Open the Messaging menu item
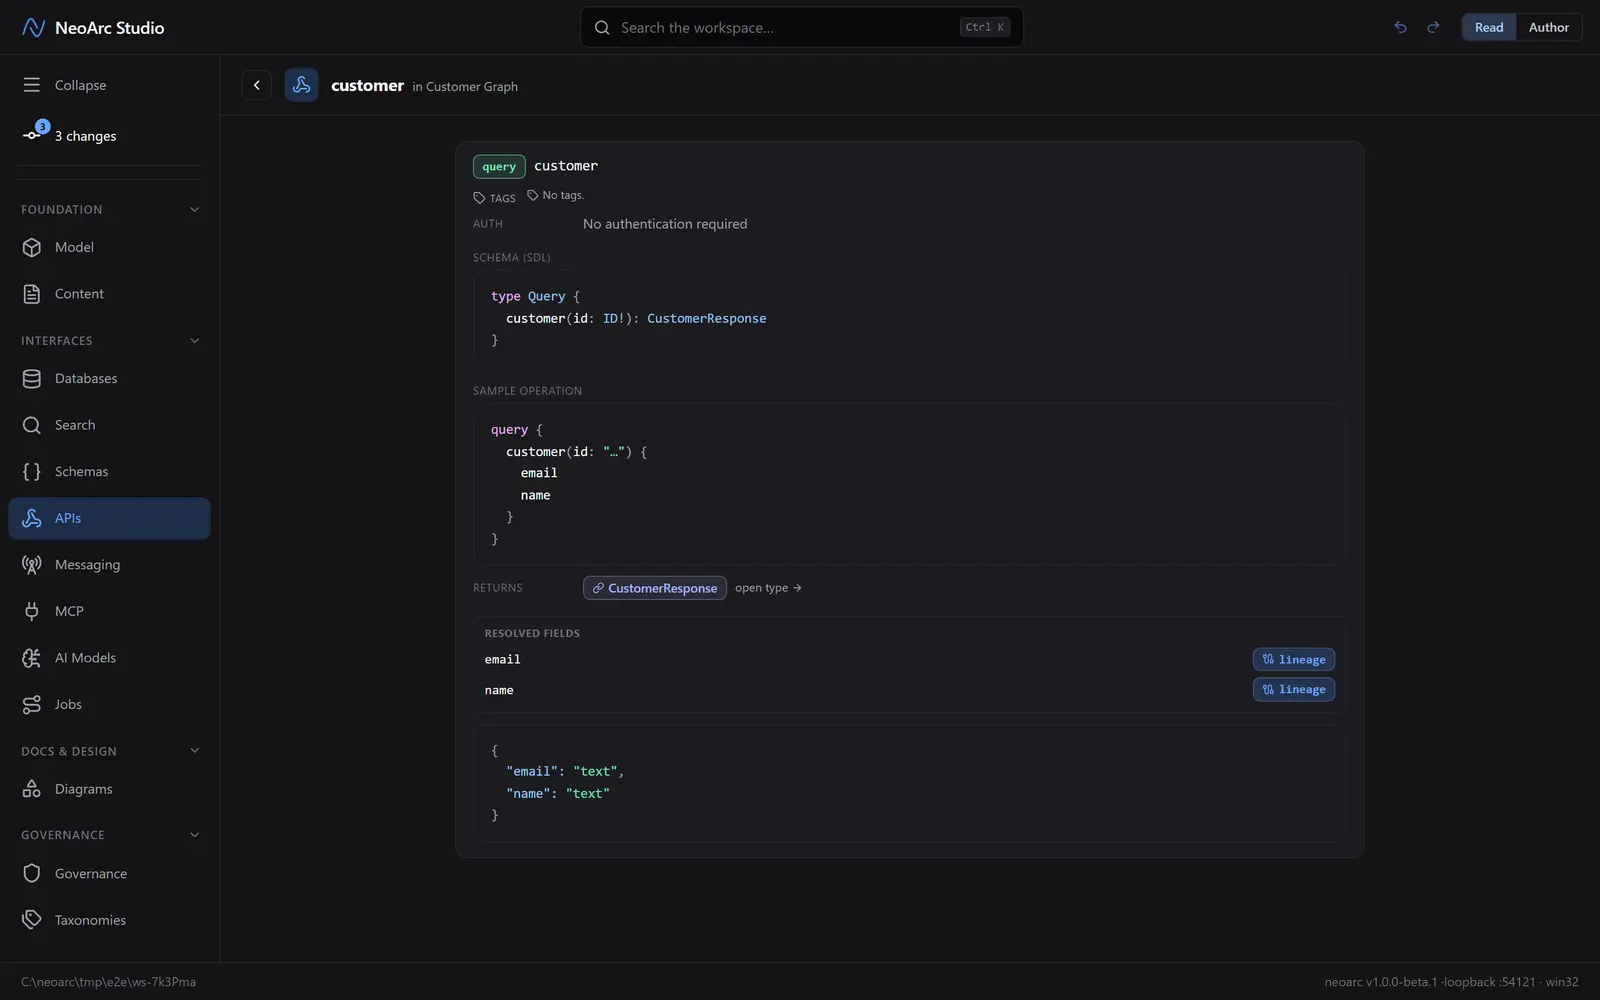Screen dimensions: 1600x1000 110,565
